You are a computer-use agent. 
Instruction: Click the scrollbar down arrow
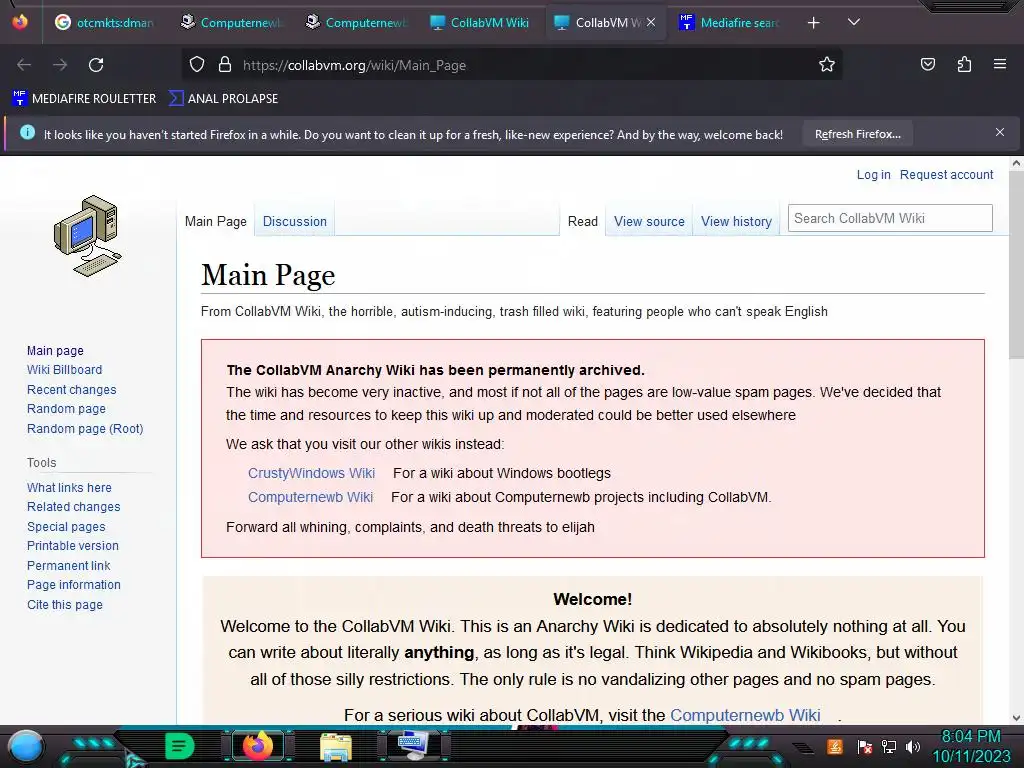tap(1016, 718)
